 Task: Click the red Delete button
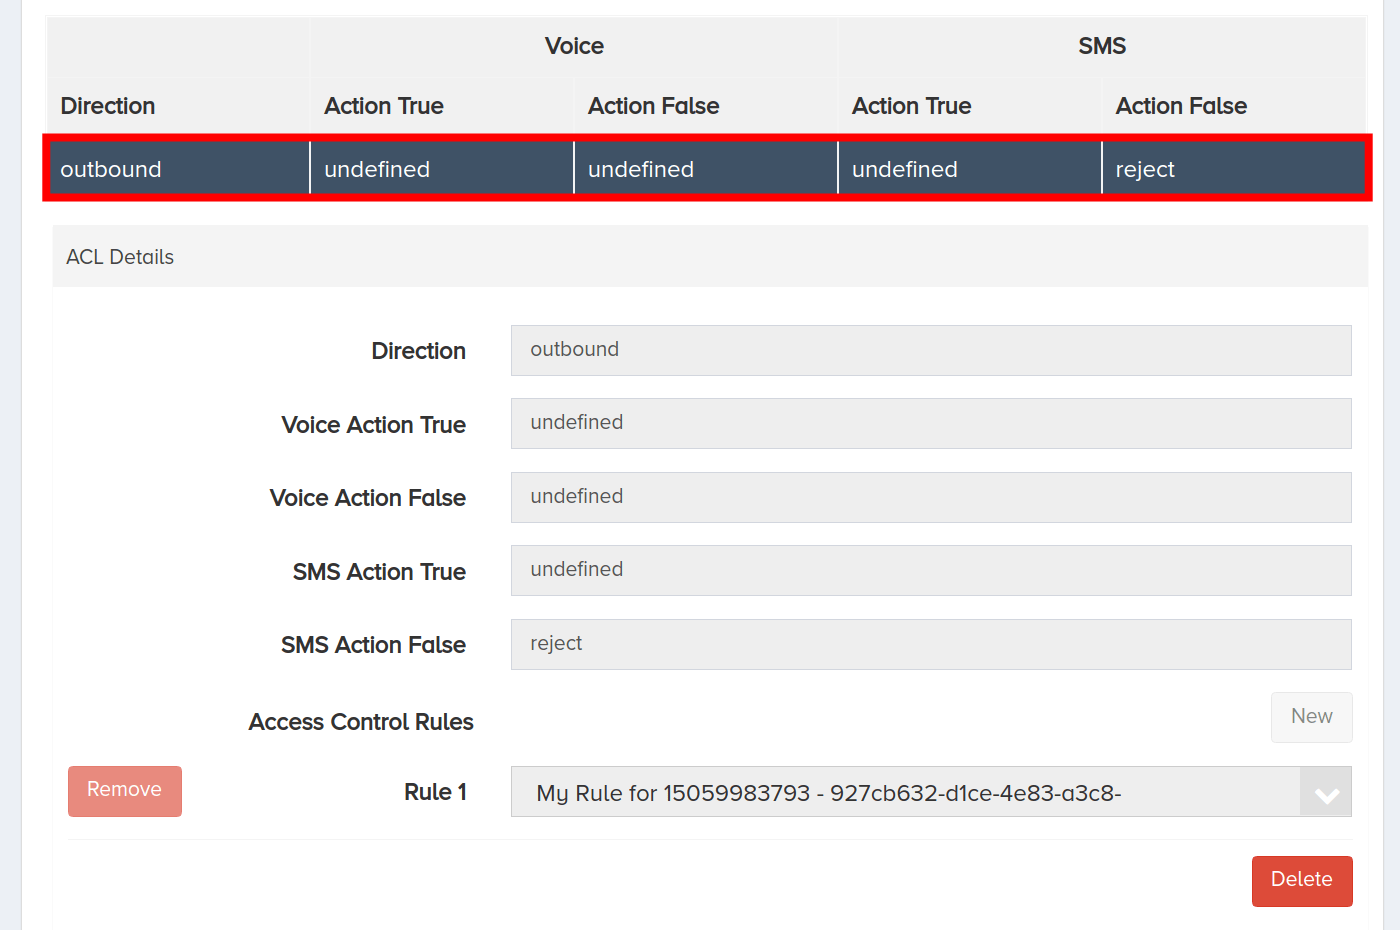1302,881
